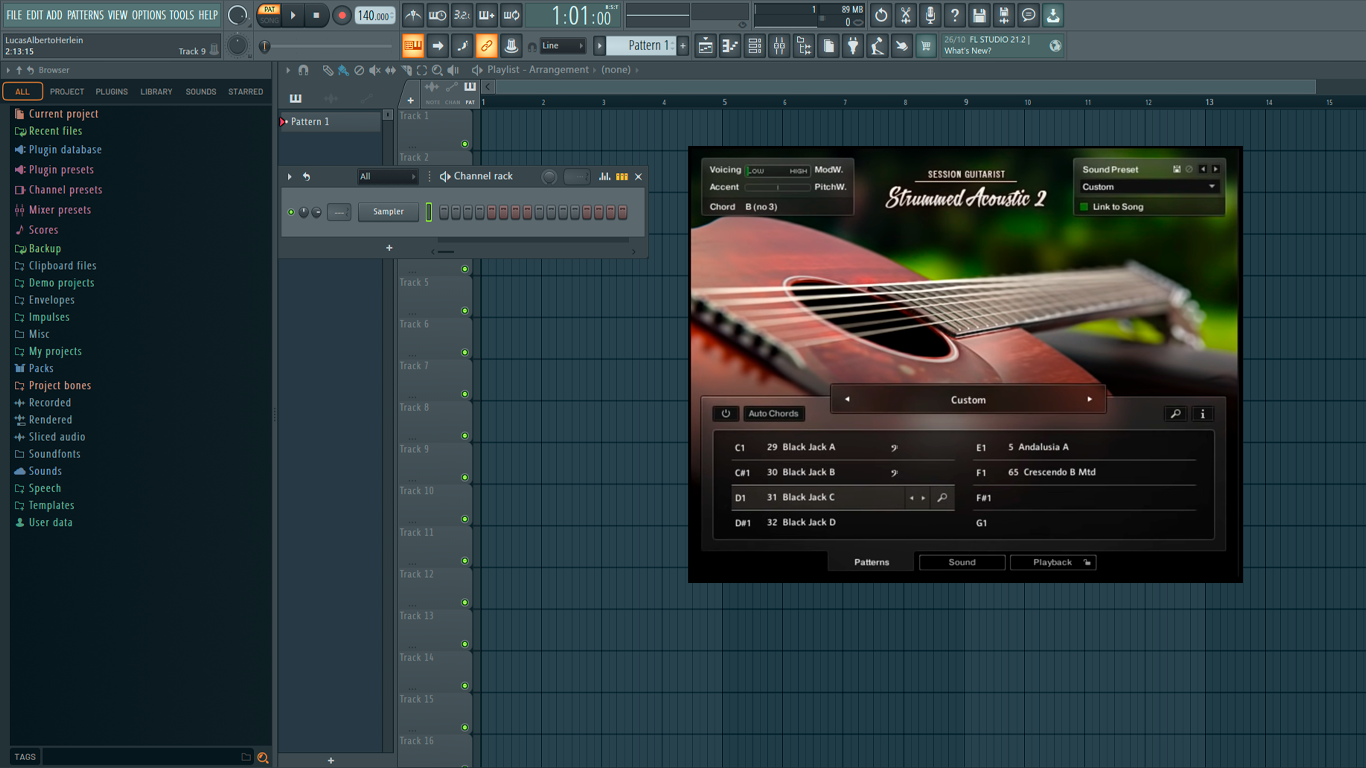This screenshot has width=1366, height=768.
Task: Toggle the Sampler channel select green indicator
Action: coord(429,212)
